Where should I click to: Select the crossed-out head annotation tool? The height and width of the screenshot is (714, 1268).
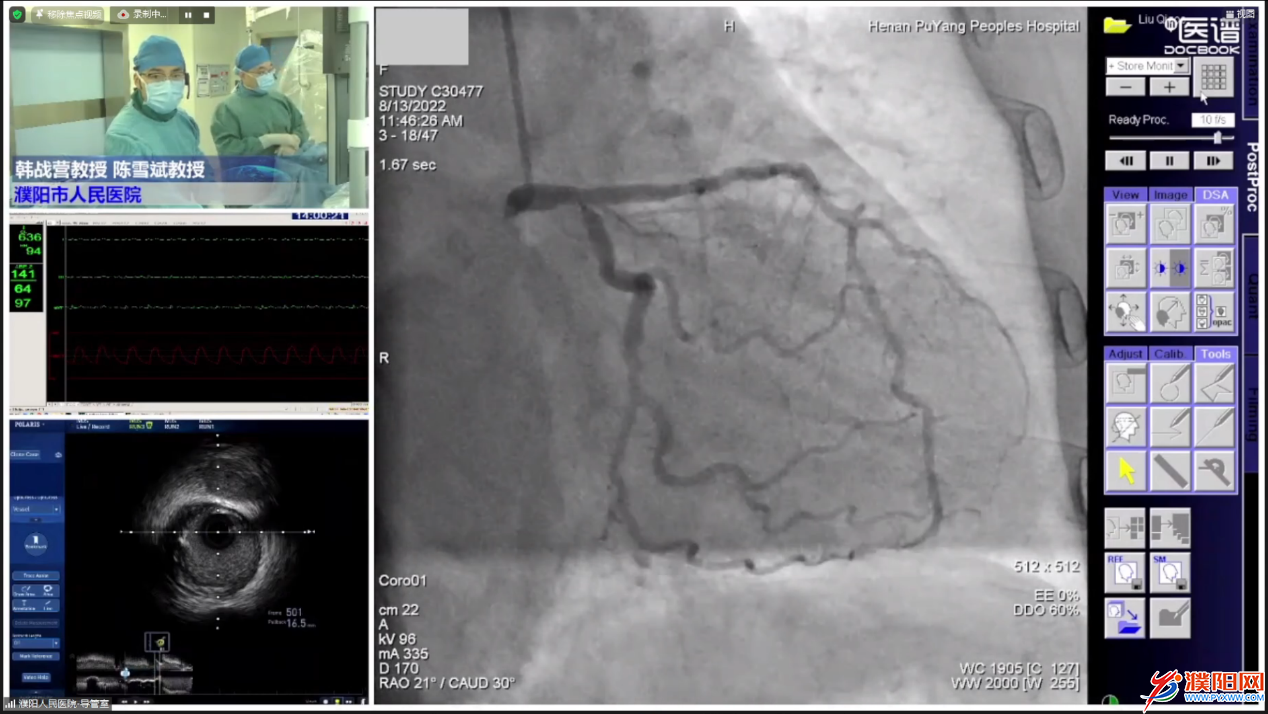tap(1125, 427)
